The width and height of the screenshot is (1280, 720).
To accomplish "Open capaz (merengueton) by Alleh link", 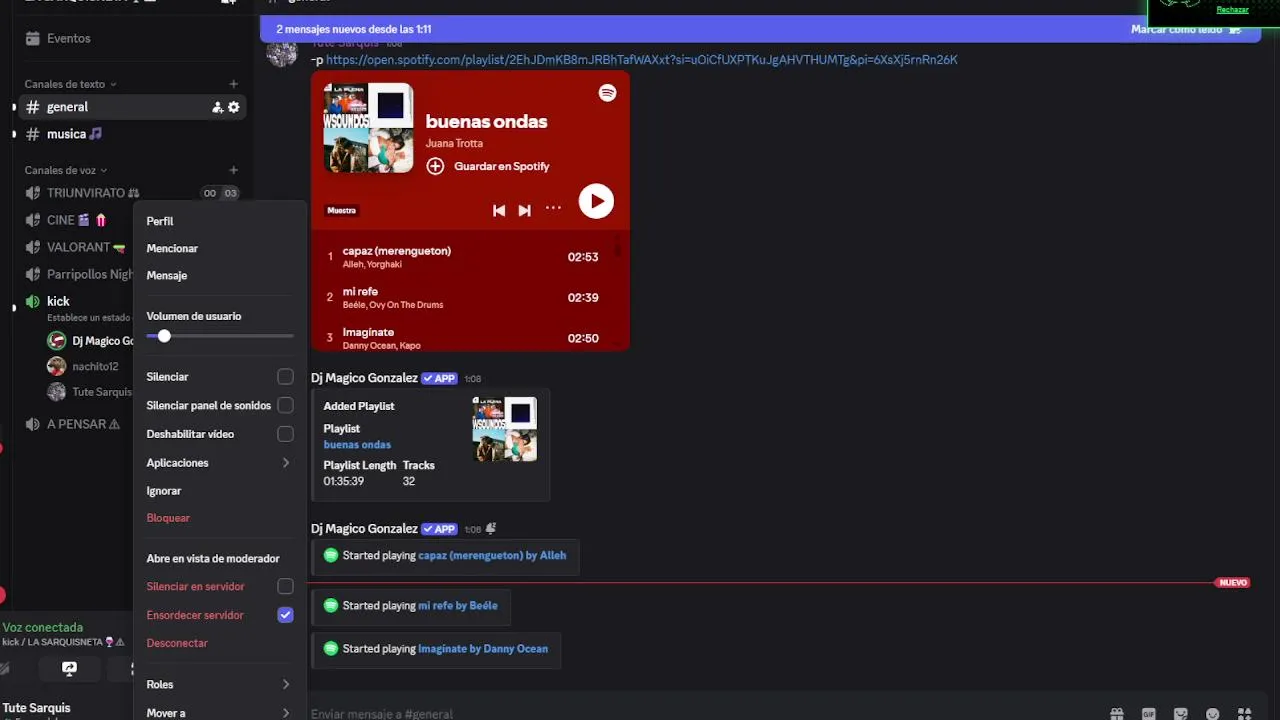I will coord(492,555).
